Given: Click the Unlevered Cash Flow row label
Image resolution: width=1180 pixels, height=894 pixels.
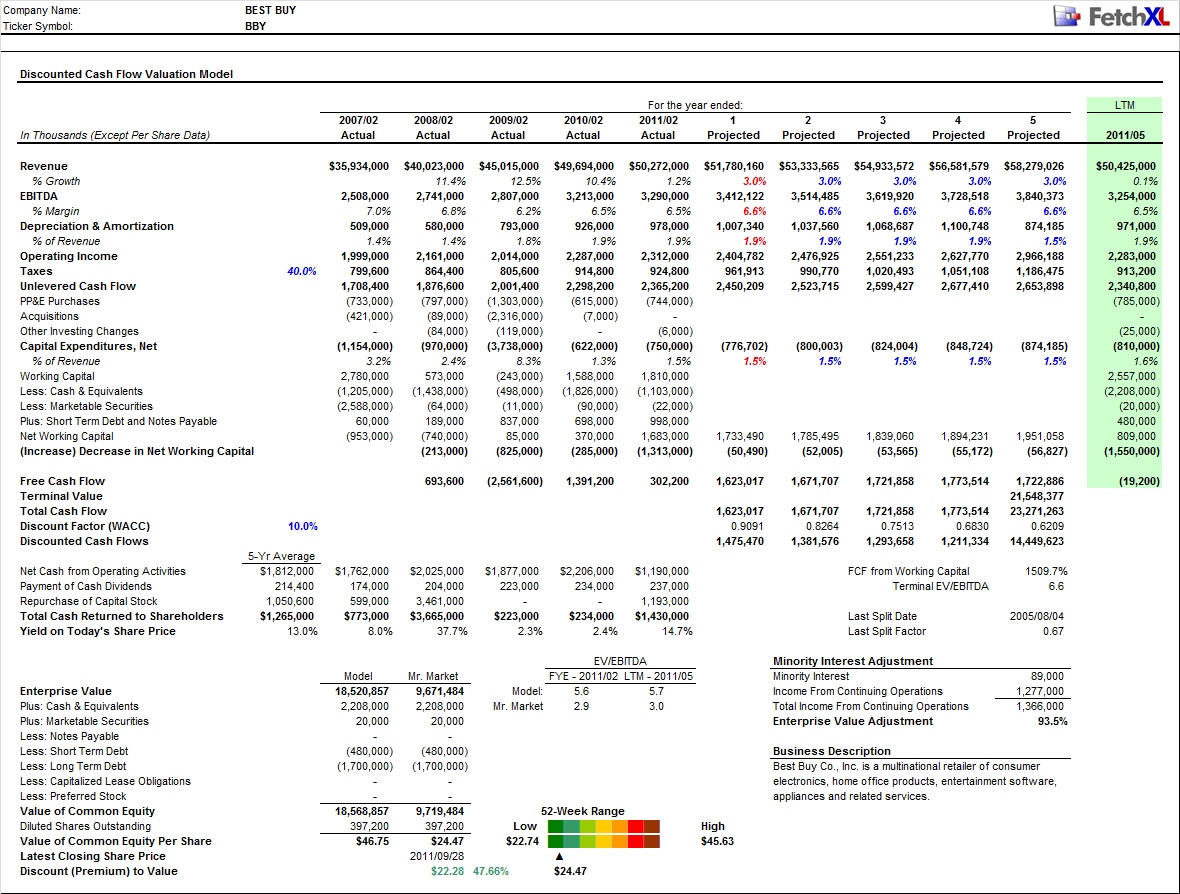Looking at the screenshot, I should pyautogui.click(x=78, y=286).
